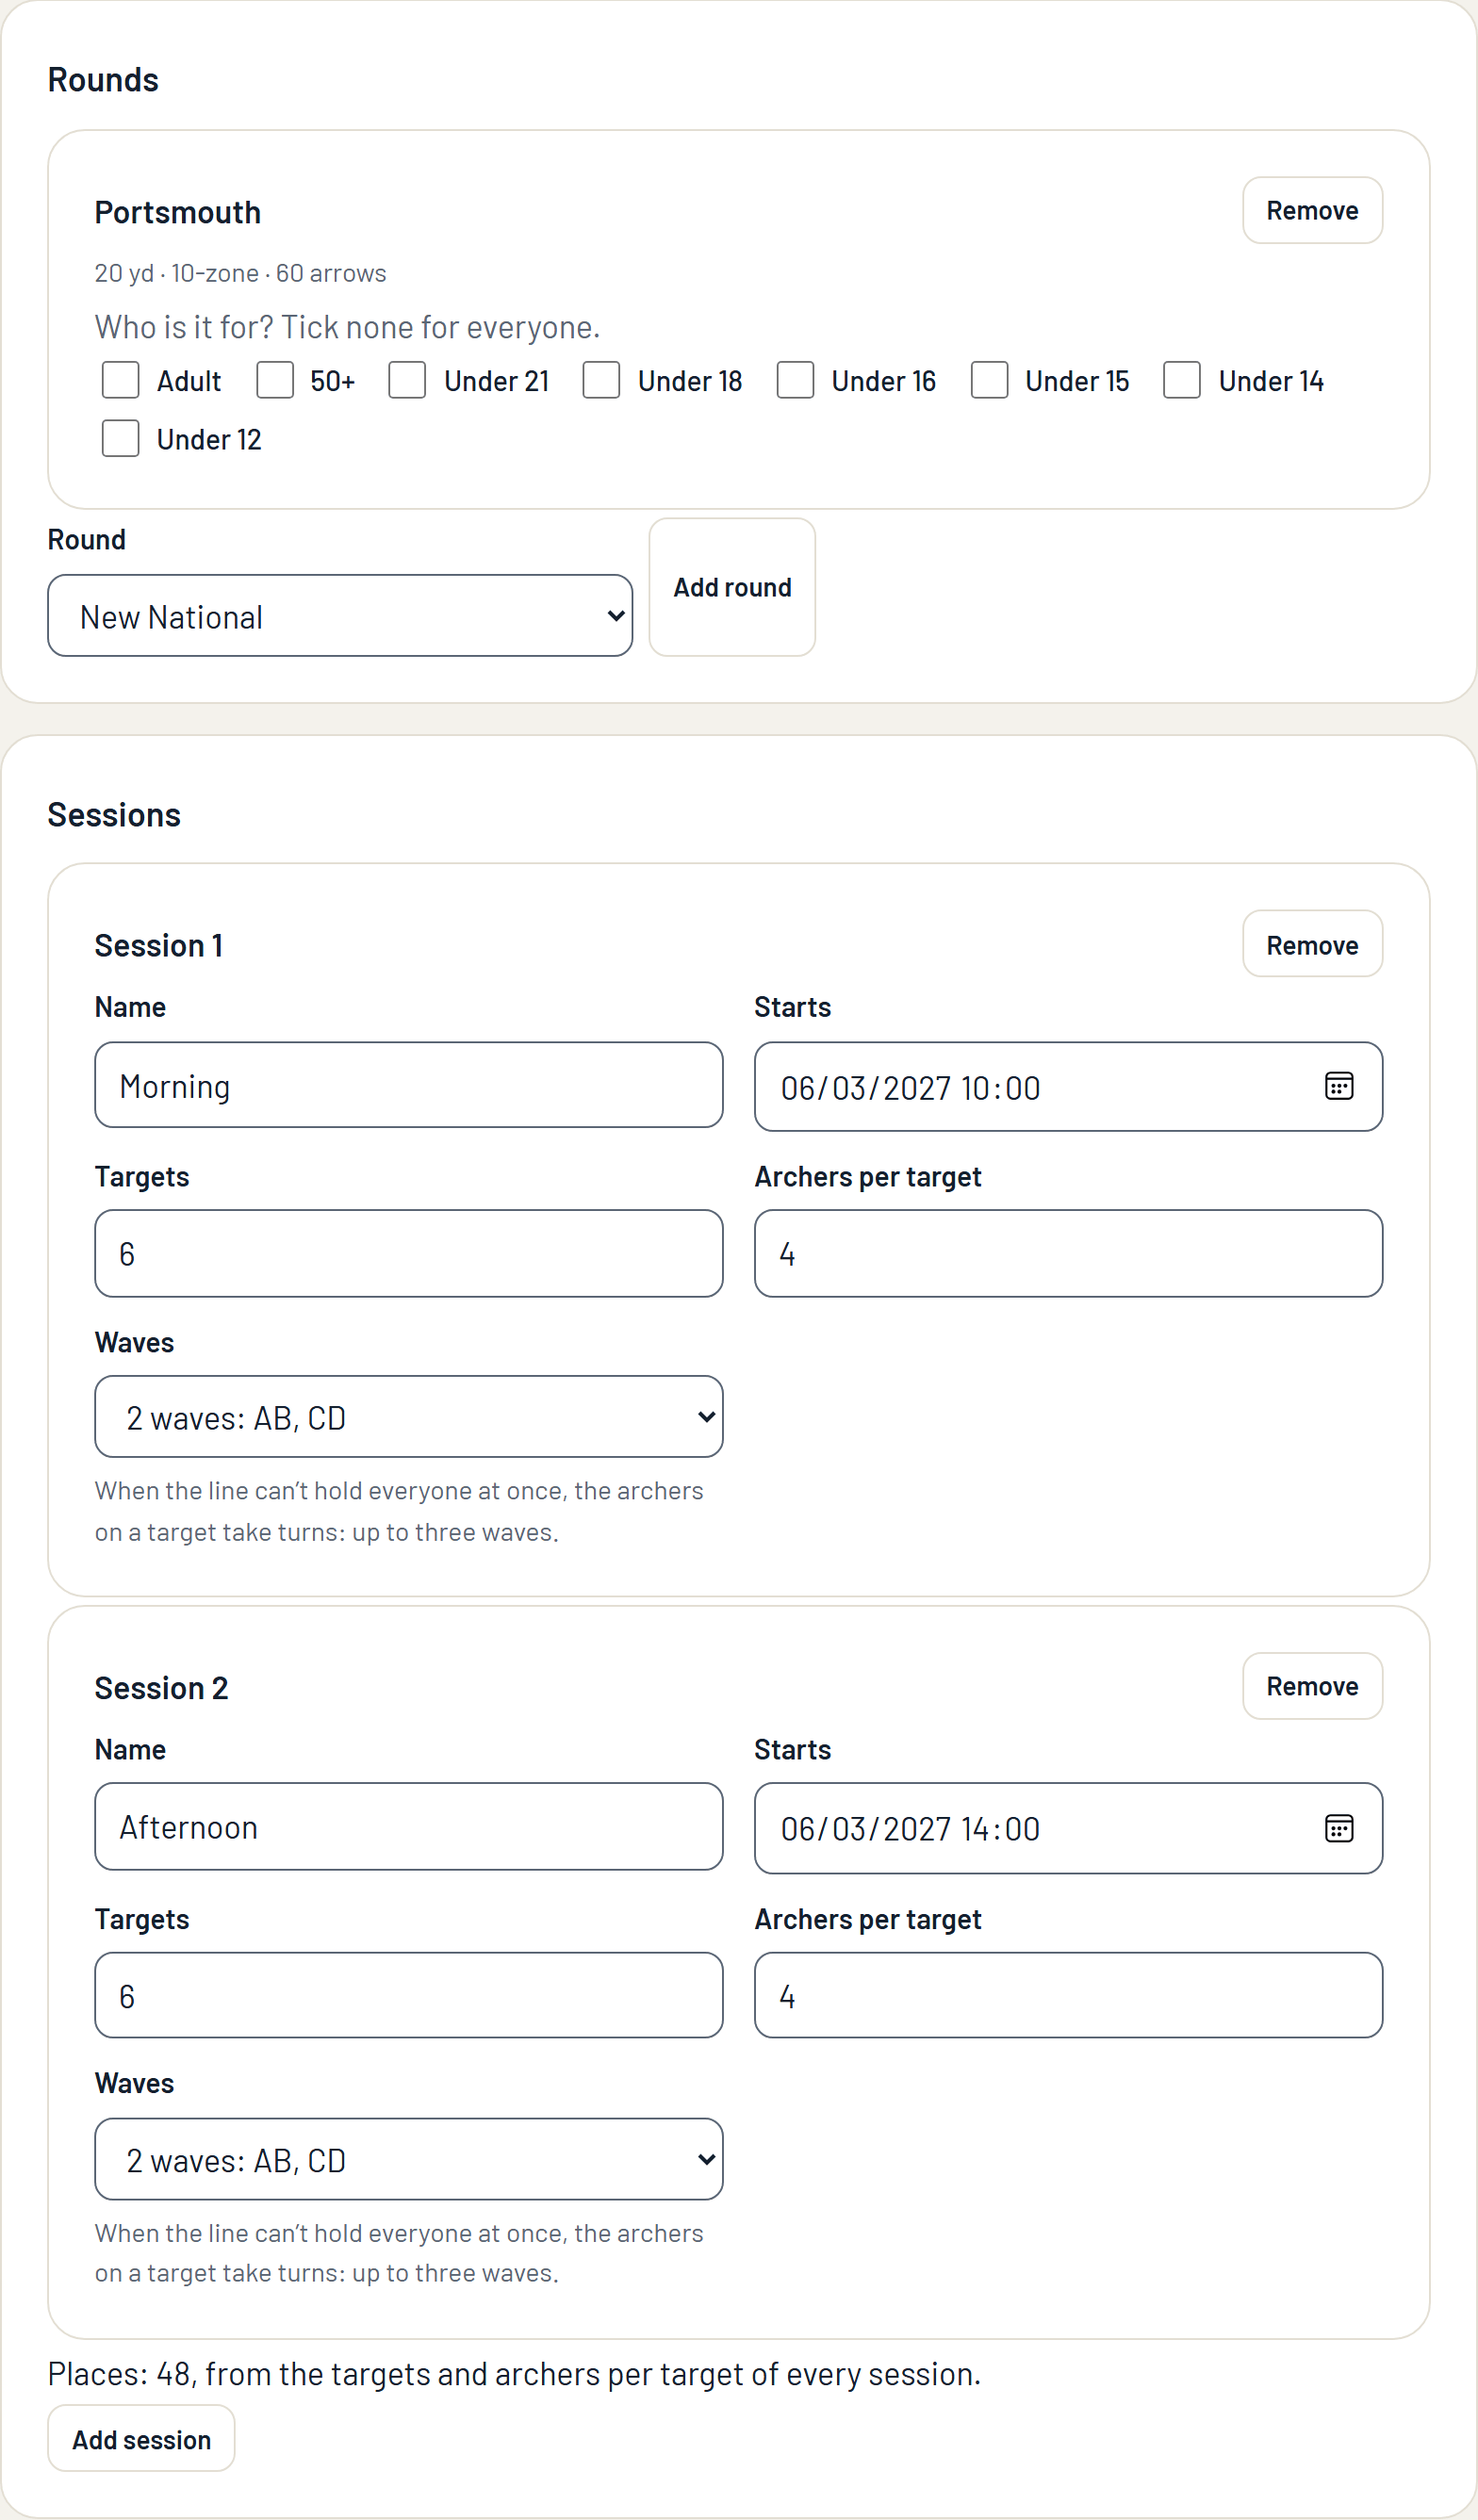Viewport: 1478px width, 2520px height.
Task: Tick the Under 21 checkbox
Action: click(x=407, y=380)
